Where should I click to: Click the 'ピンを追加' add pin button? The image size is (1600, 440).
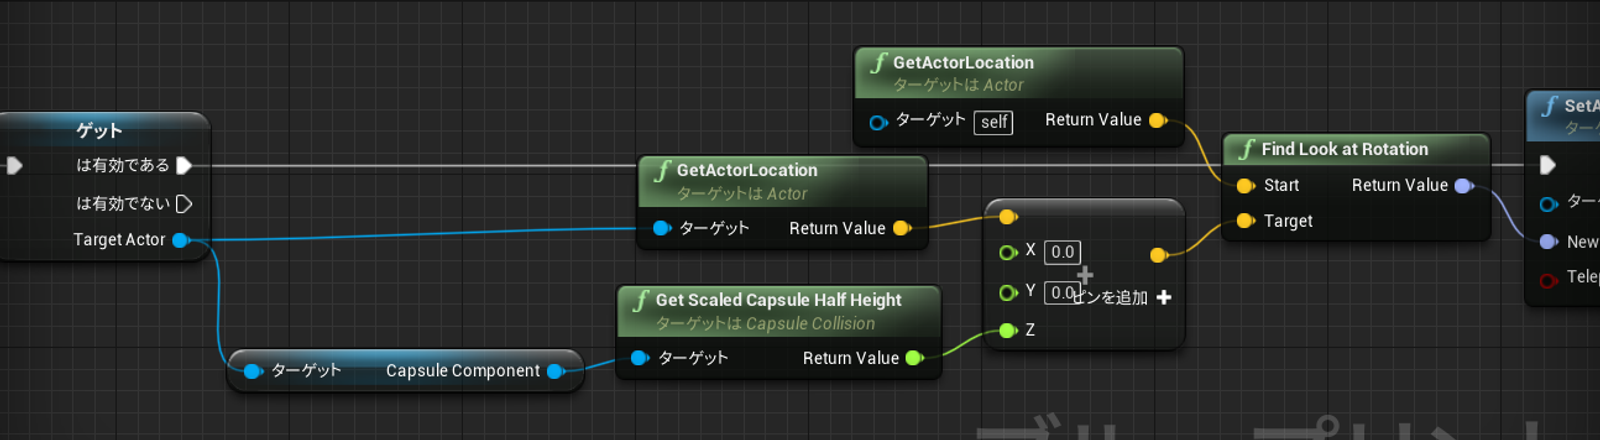point(1122,297)
